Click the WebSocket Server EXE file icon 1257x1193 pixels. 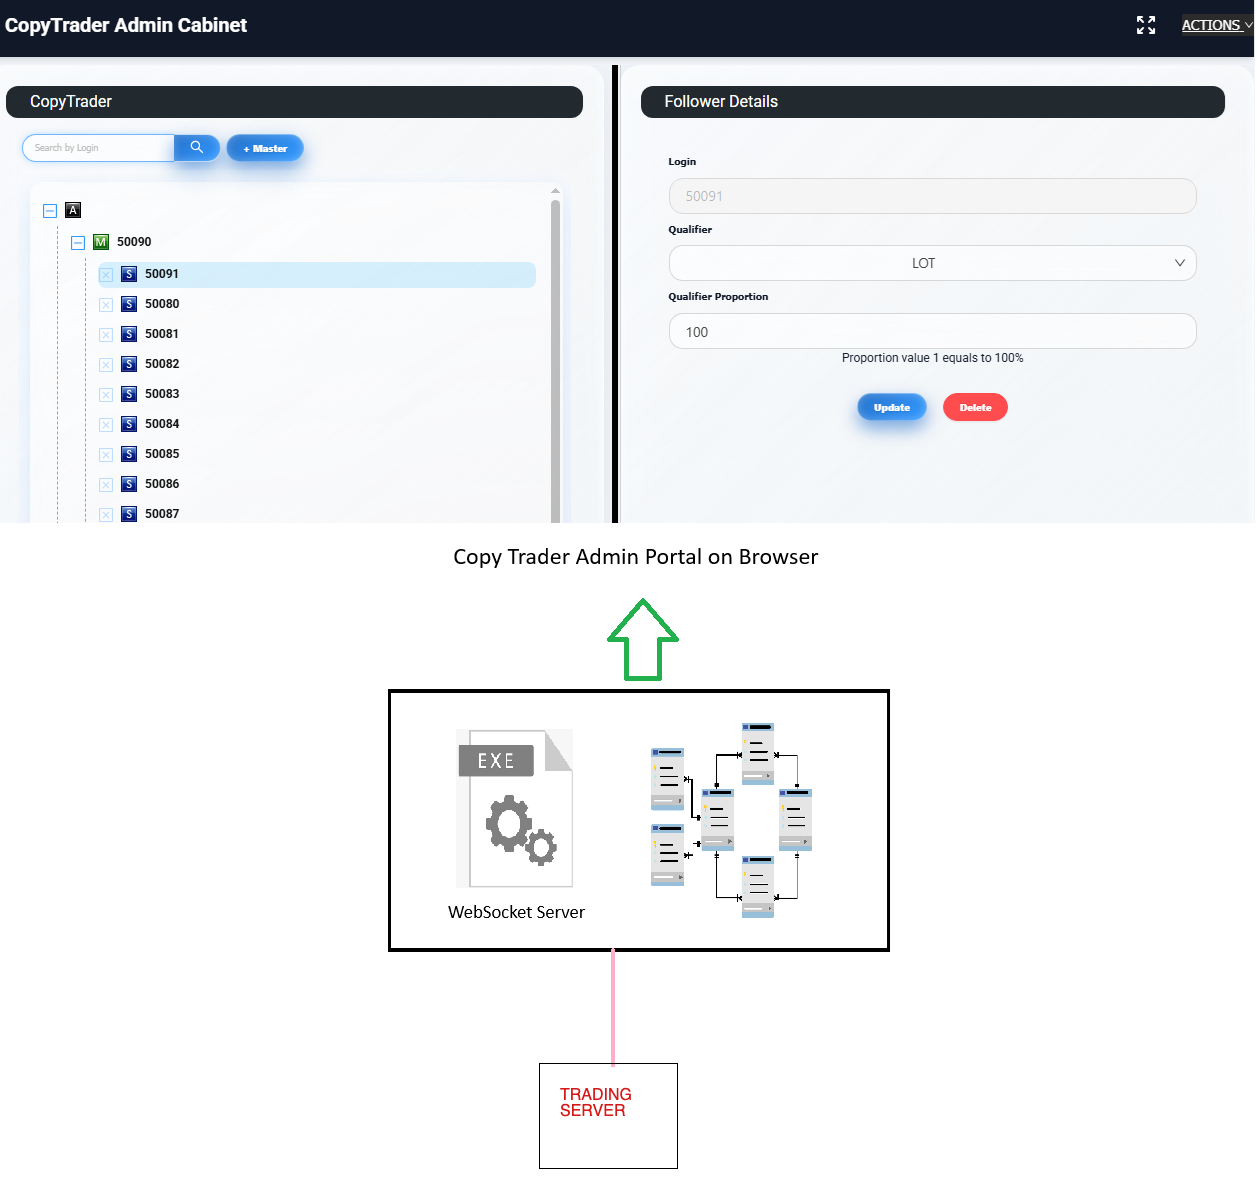pos(515,808)
